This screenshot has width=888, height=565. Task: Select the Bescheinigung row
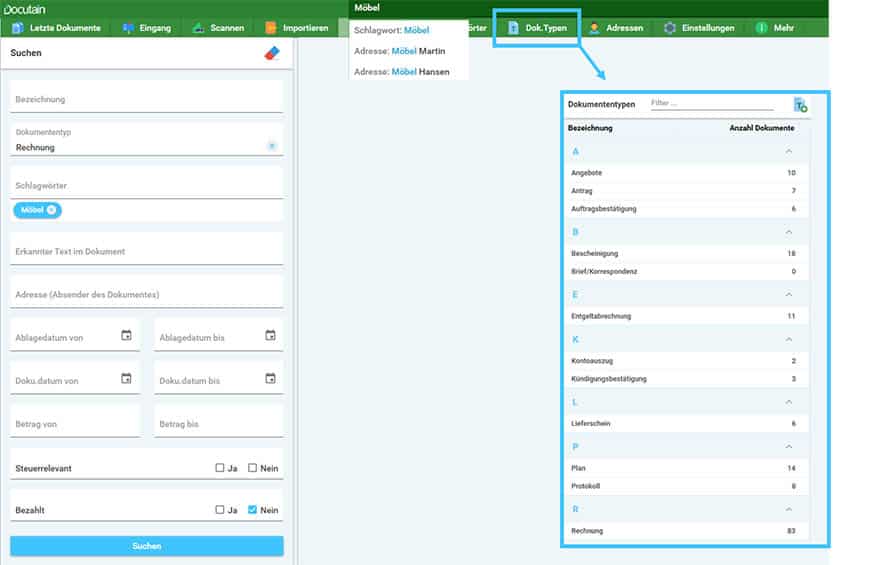(x=687, y=254)
